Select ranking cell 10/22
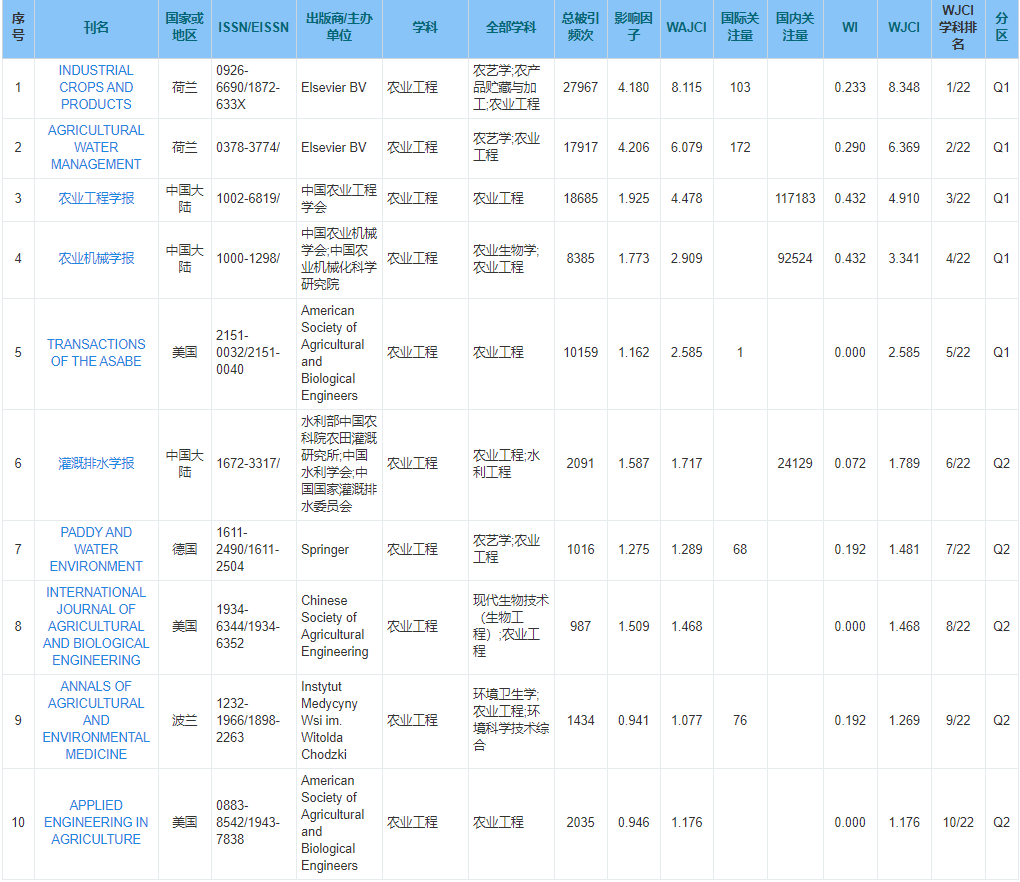The height and width of the screenshot is (882, 1020). [x=958, y=822]
